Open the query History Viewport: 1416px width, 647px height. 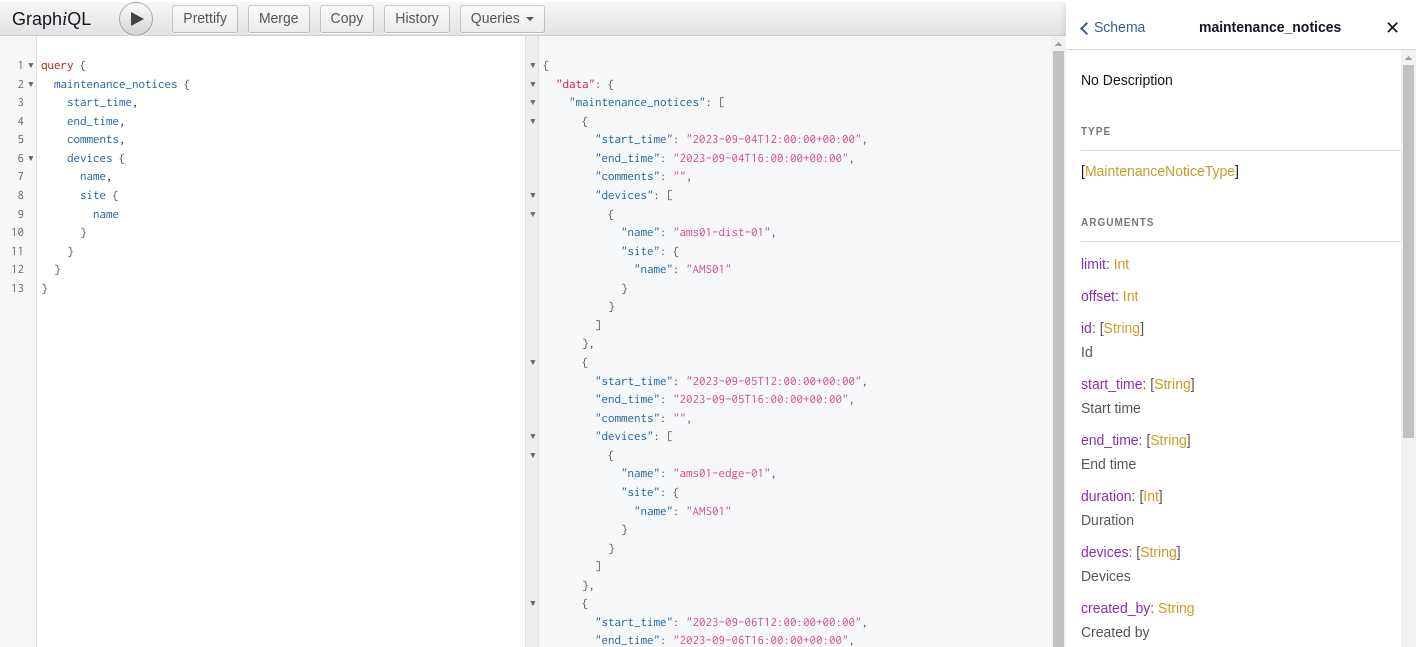[x=417, y=18]
